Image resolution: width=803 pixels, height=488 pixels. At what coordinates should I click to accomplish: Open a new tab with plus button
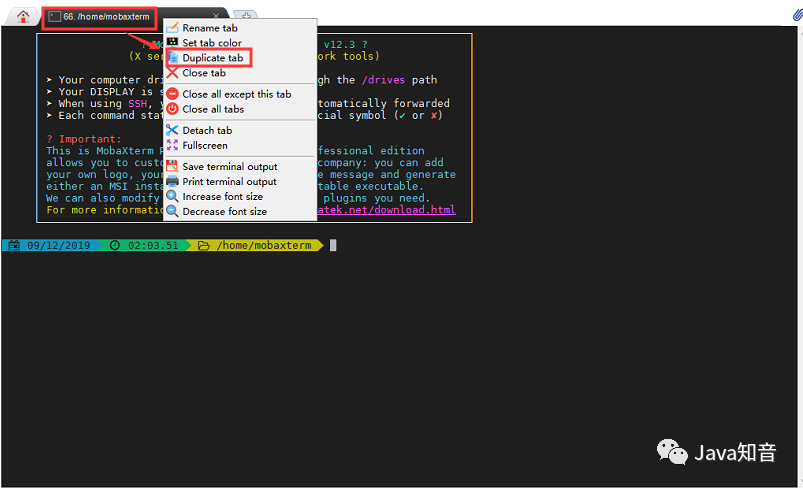(246, 16)
